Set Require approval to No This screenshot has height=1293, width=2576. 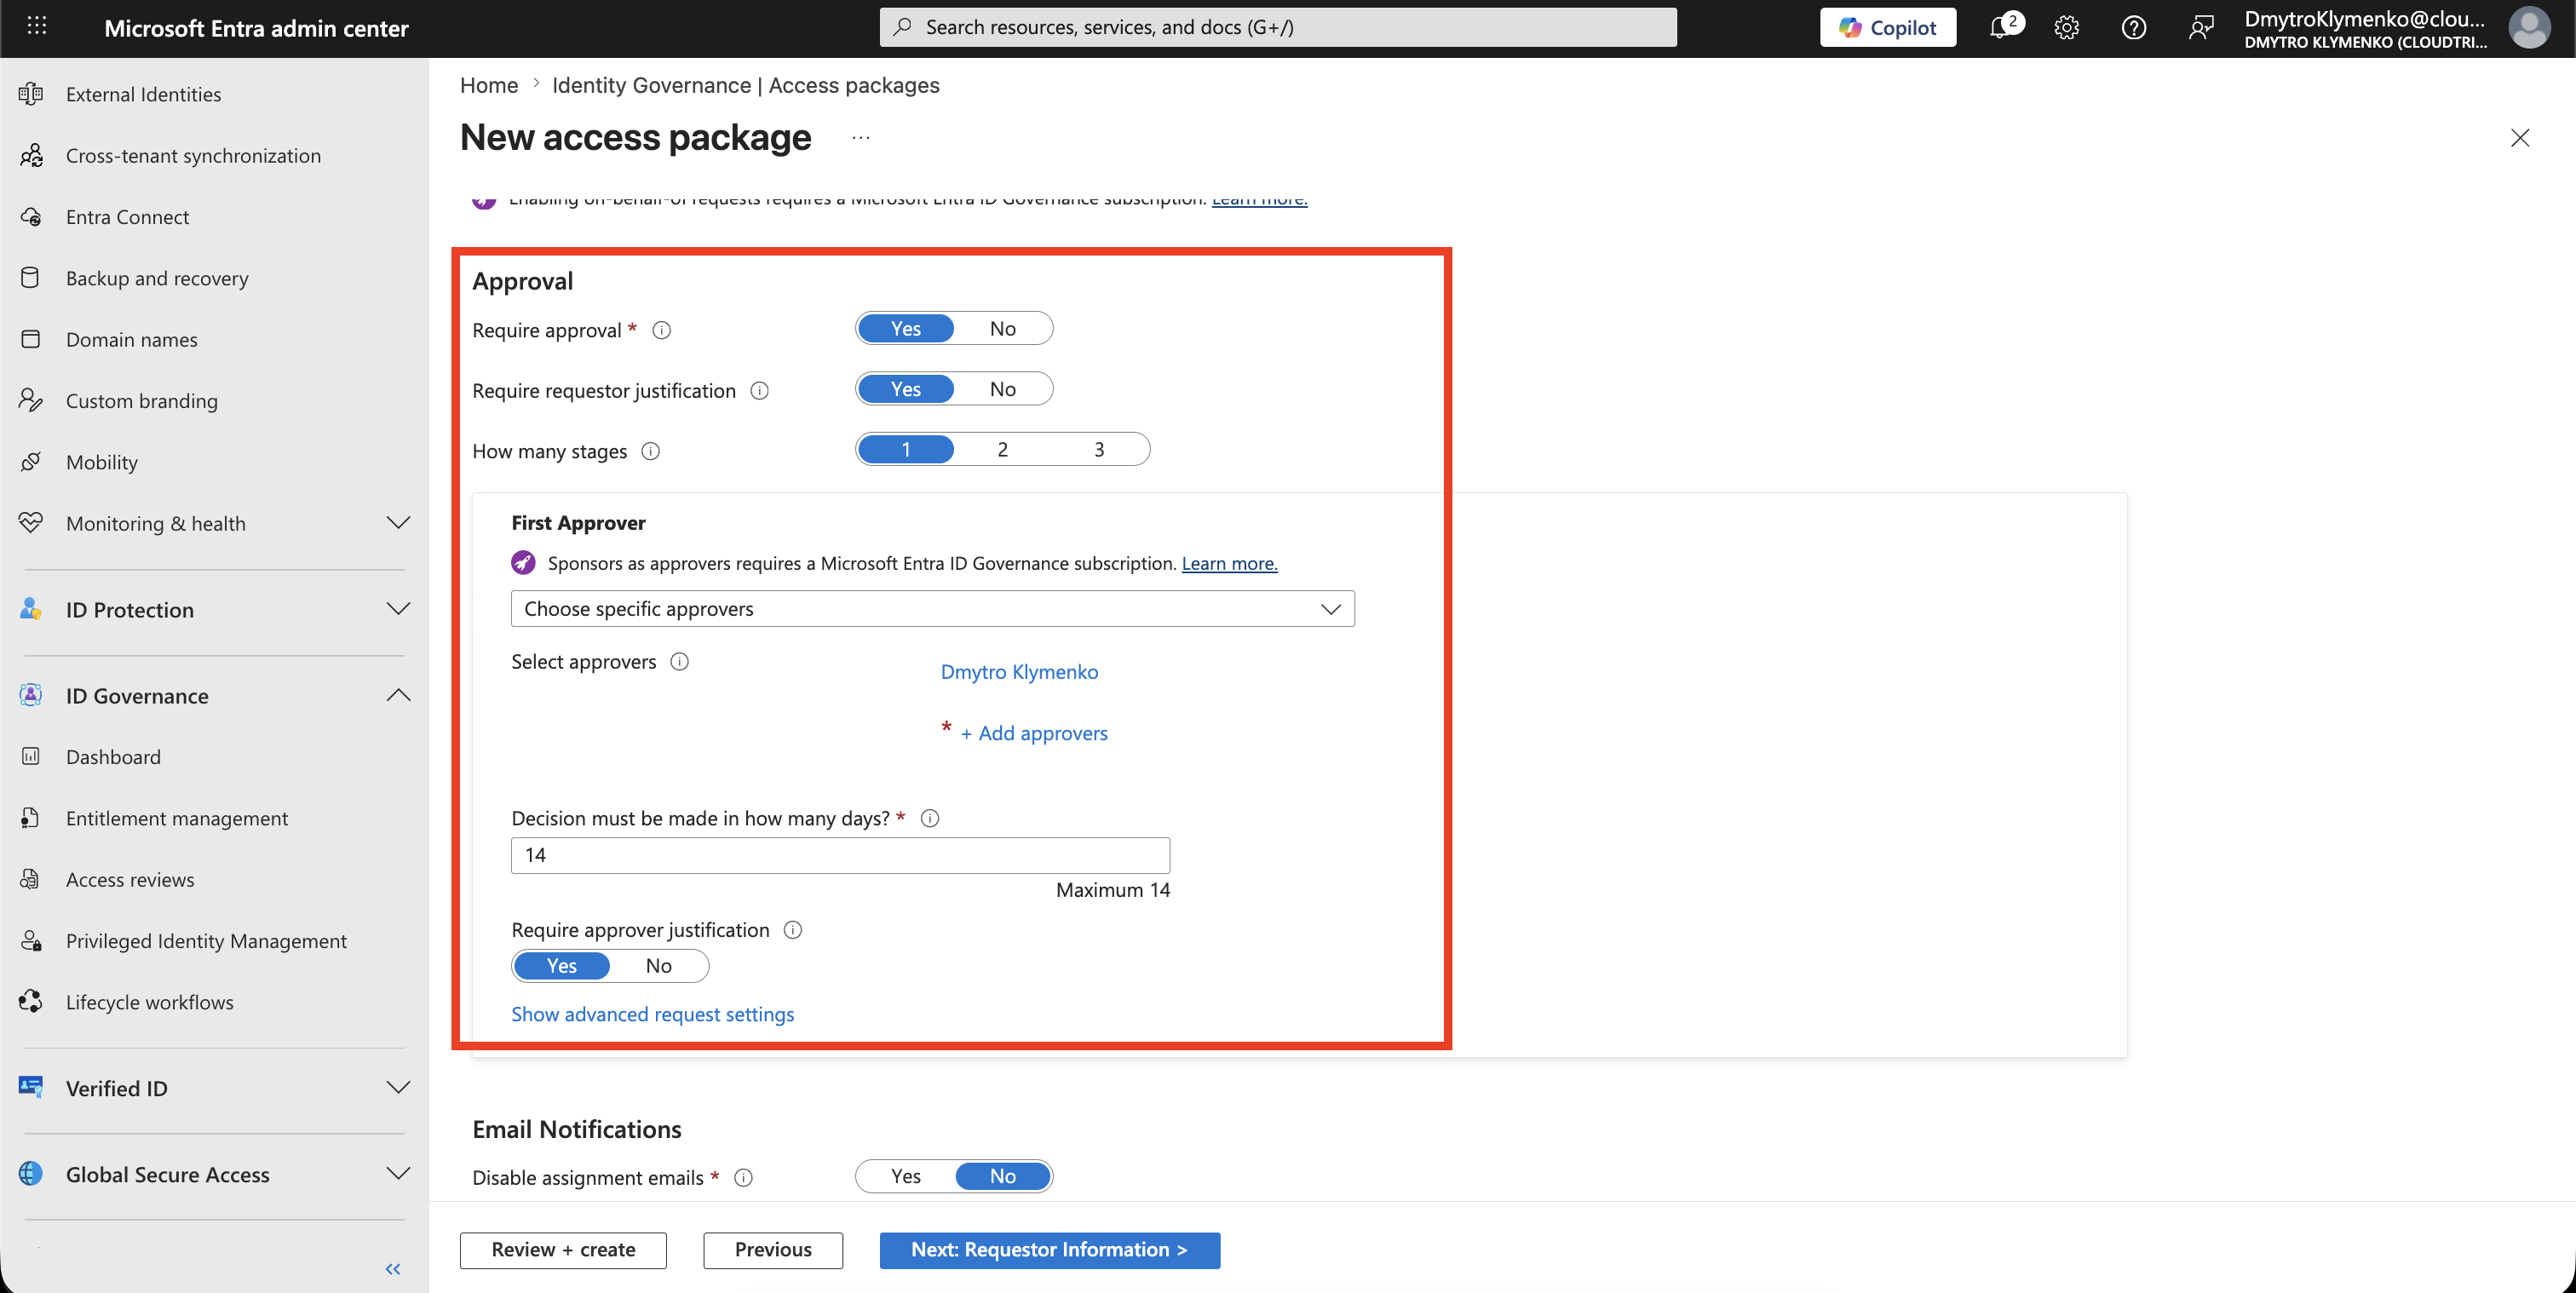point(1003,328)
